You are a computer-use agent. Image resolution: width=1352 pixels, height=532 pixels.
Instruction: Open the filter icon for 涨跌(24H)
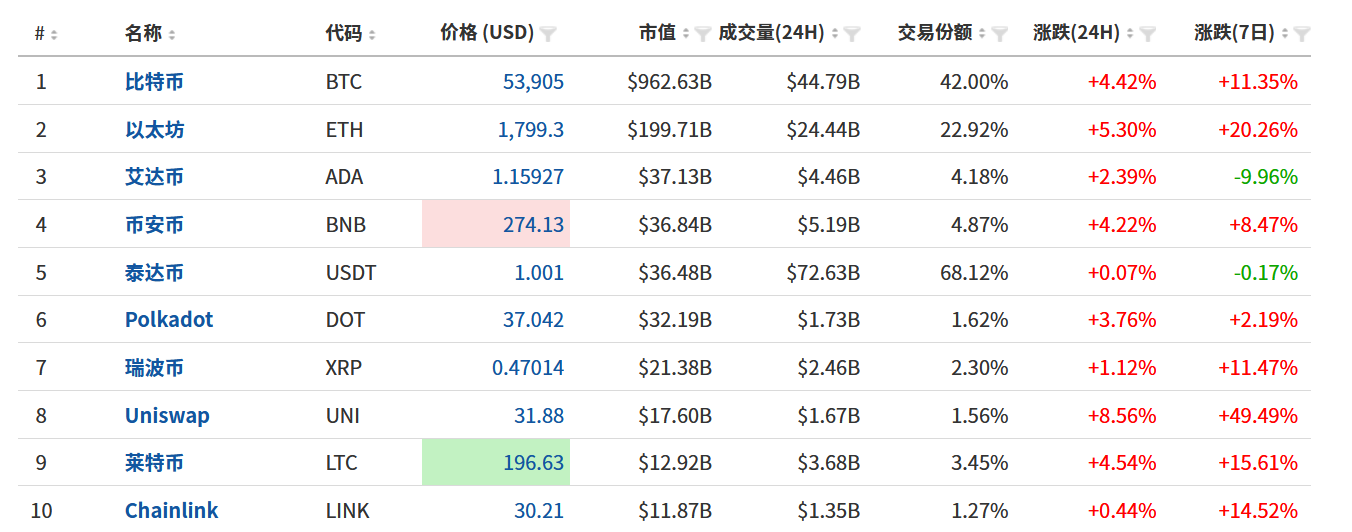[1148, 34]
